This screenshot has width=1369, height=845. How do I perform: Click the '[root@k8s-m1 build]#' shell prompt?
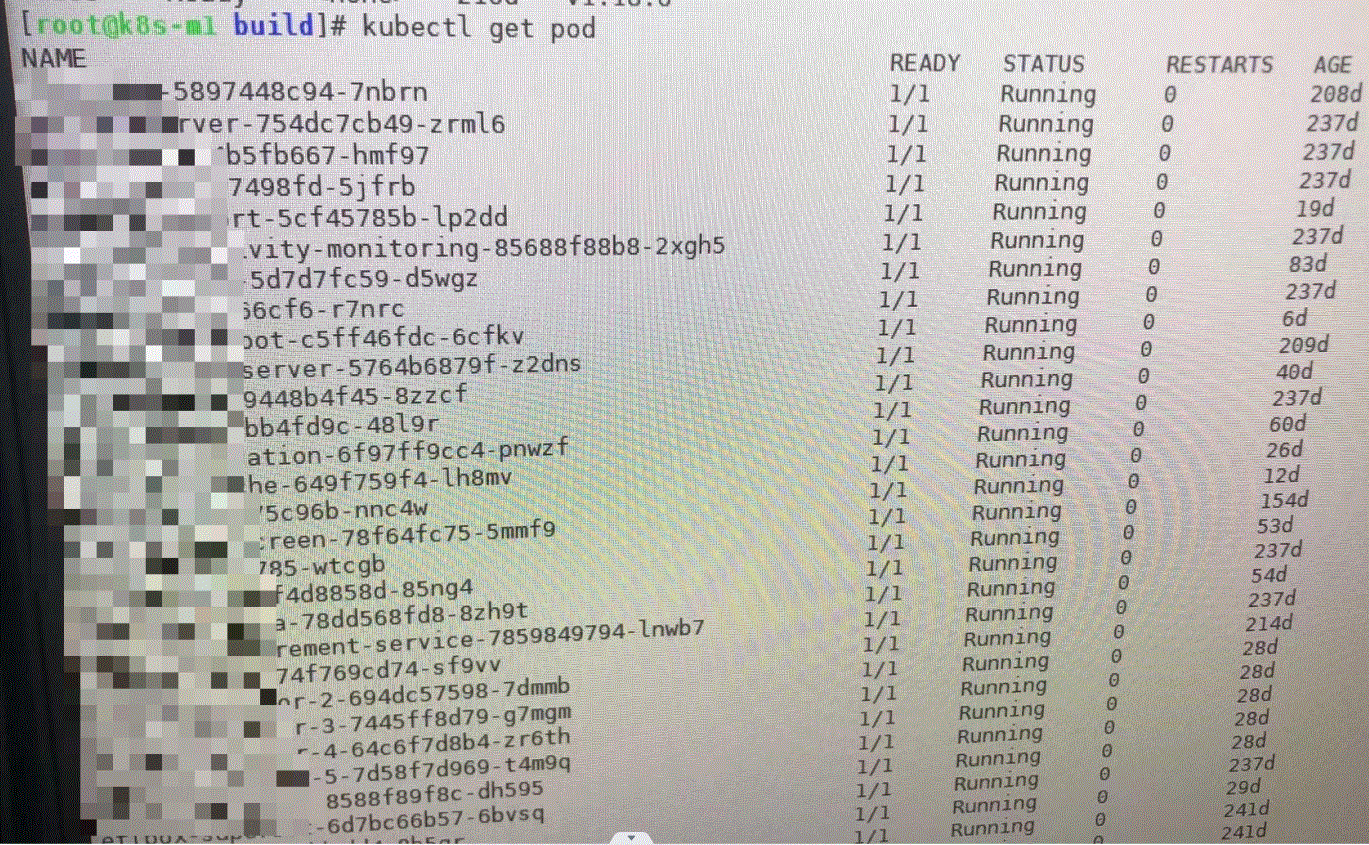coord(183,26)
